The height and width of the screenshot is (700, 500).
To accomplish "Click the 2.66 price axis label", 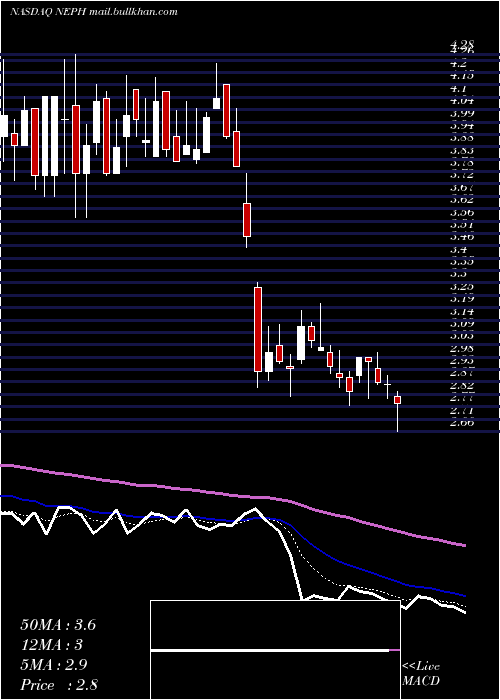I will coord(462,423).
